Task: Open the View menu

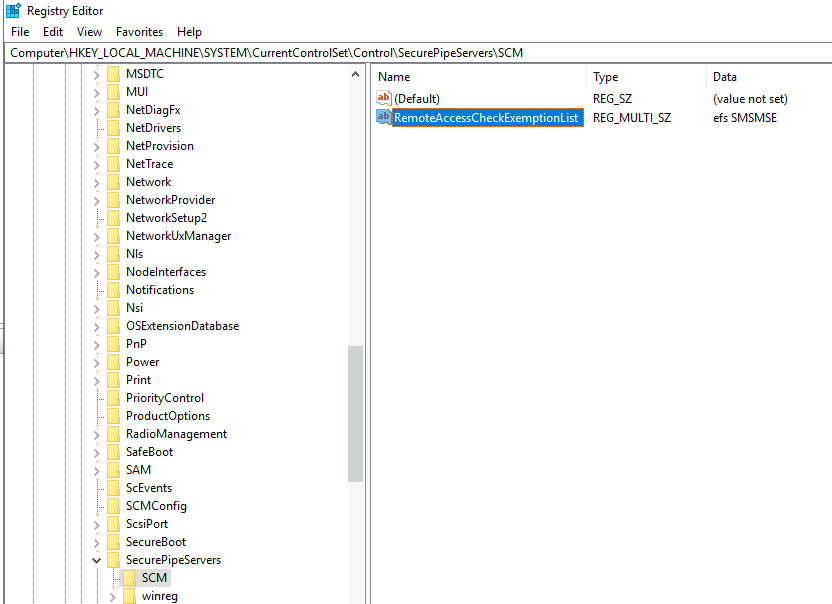Action: pos(89,32)
